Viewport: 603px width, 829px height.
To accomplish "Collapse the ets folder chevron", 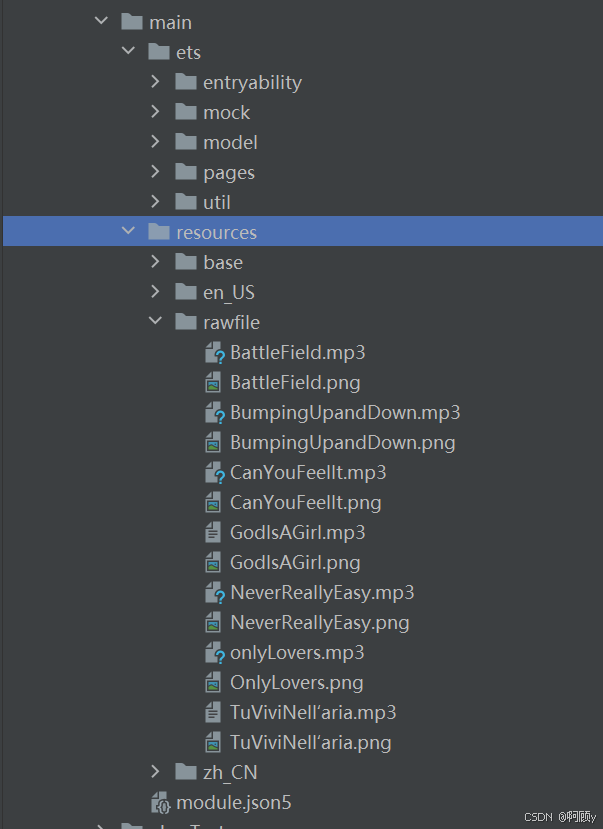I will [128, 52].
